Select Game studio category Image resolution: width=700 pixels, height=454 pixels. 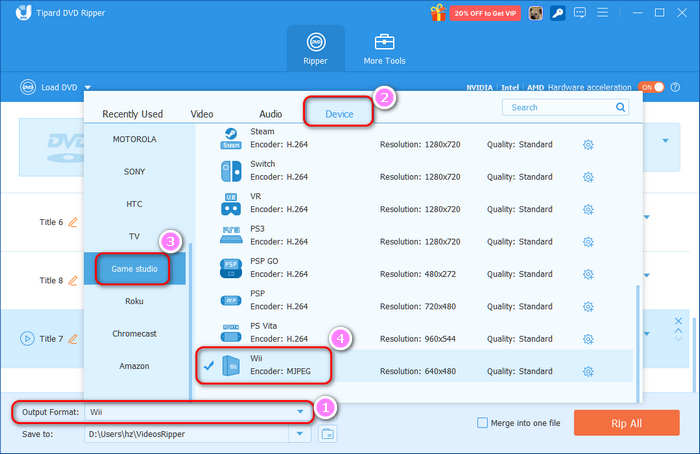134,269
